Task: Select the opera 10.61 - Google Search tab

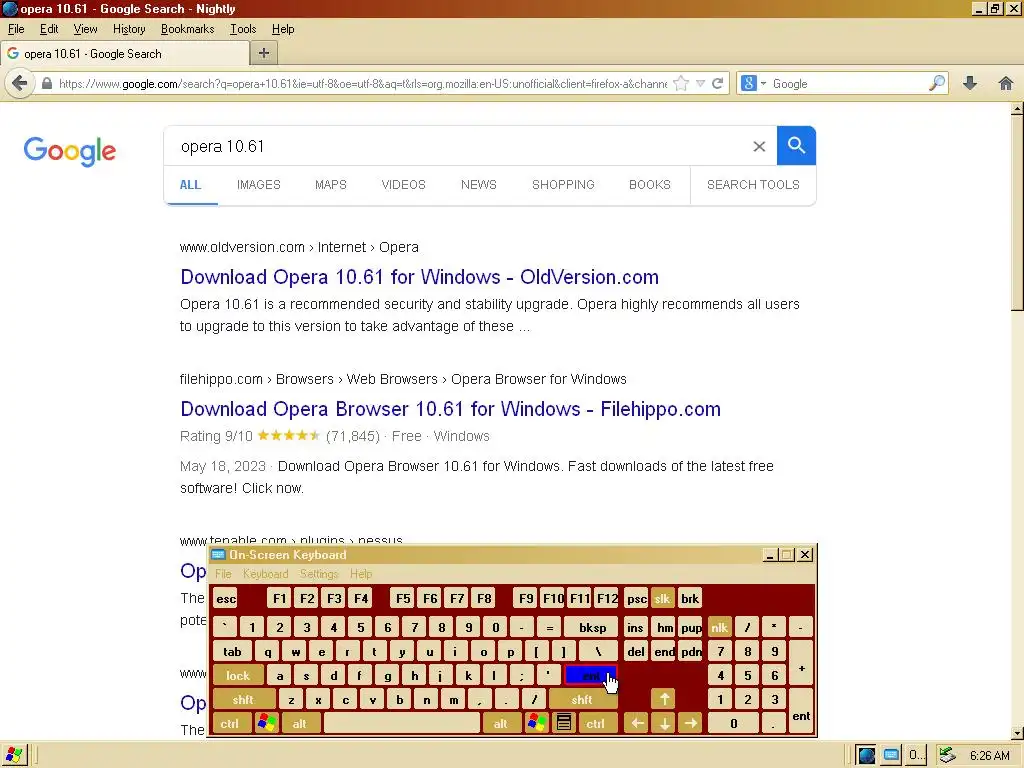Action: 124,54
